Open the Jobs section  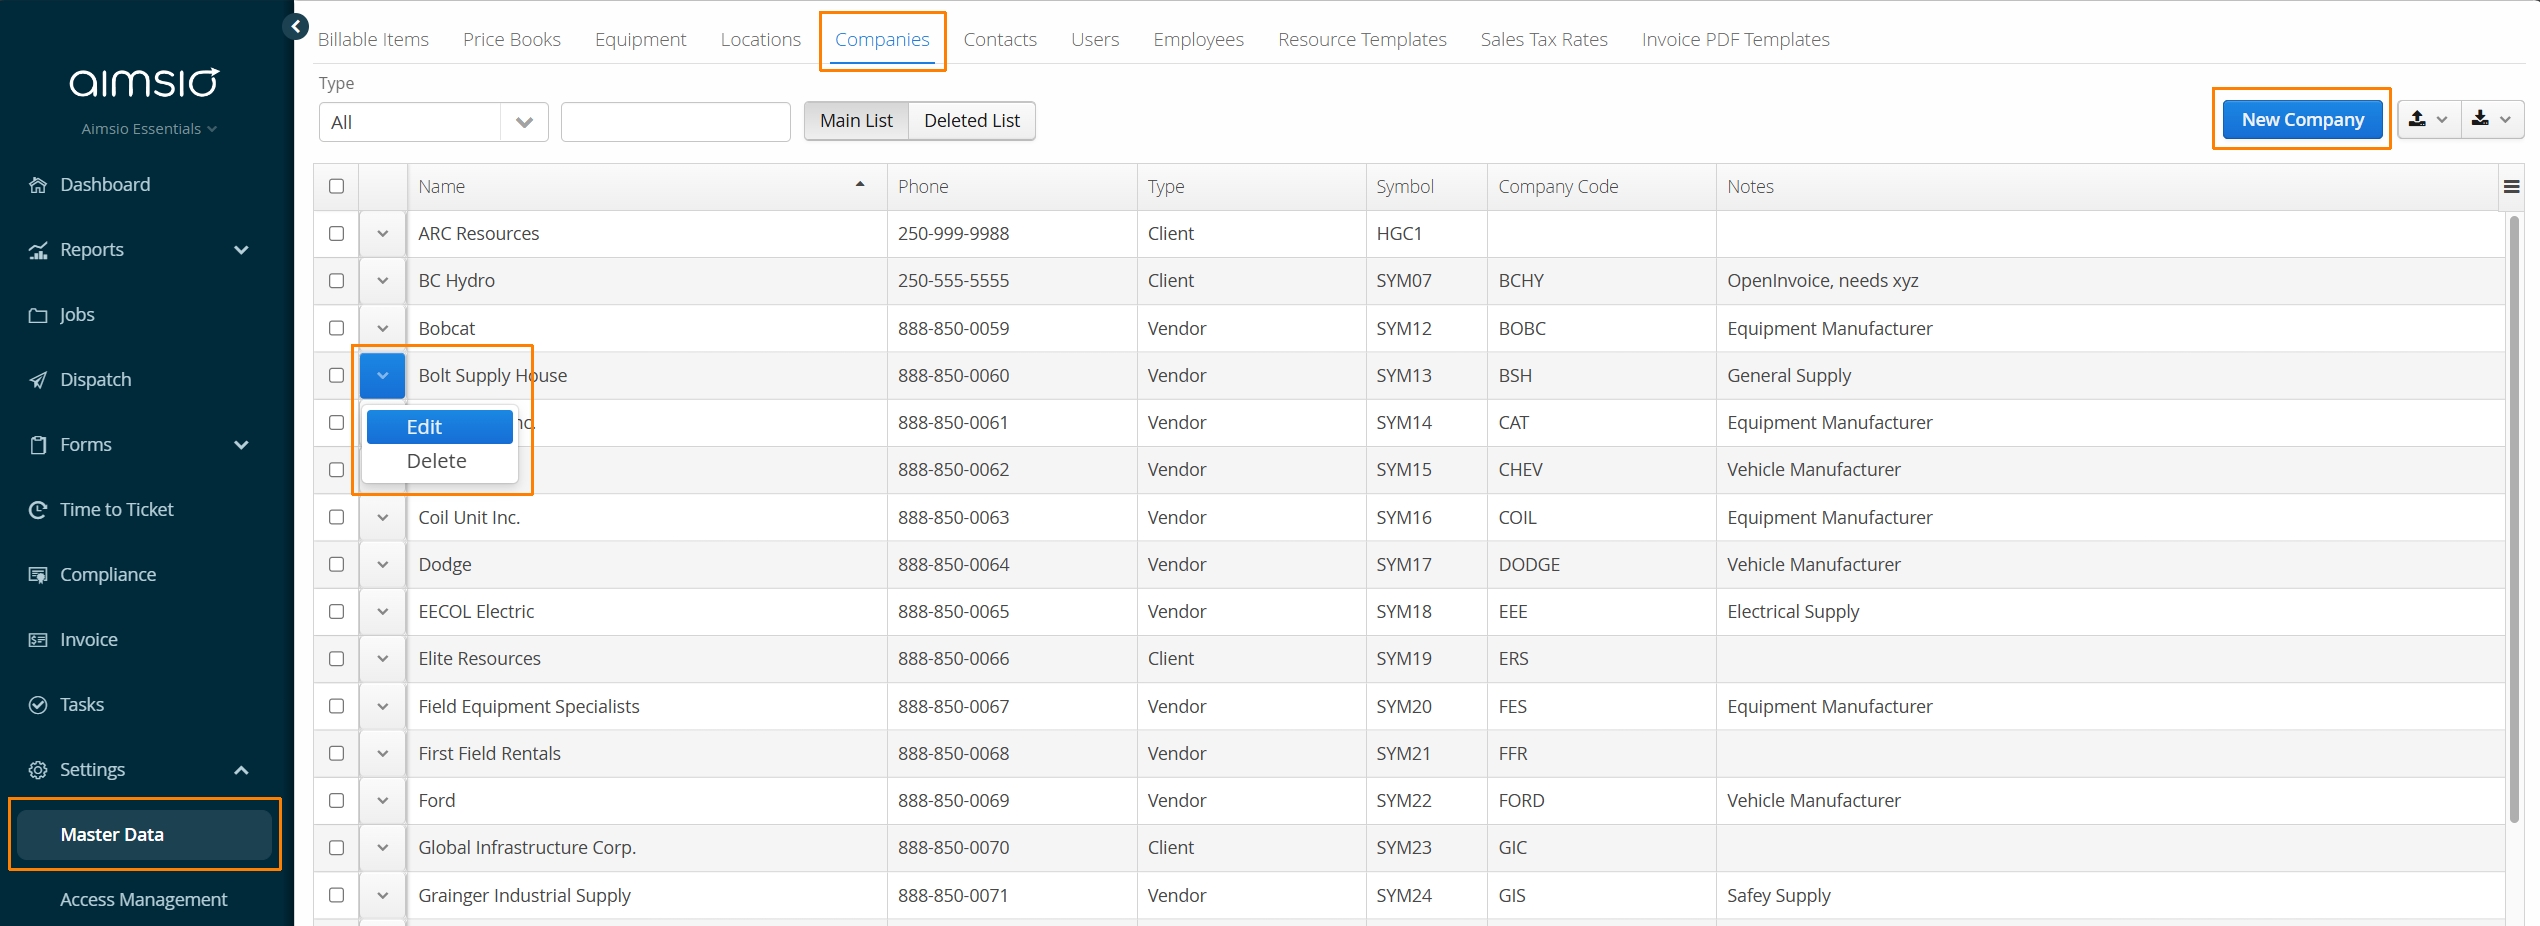tap(77, 314)
